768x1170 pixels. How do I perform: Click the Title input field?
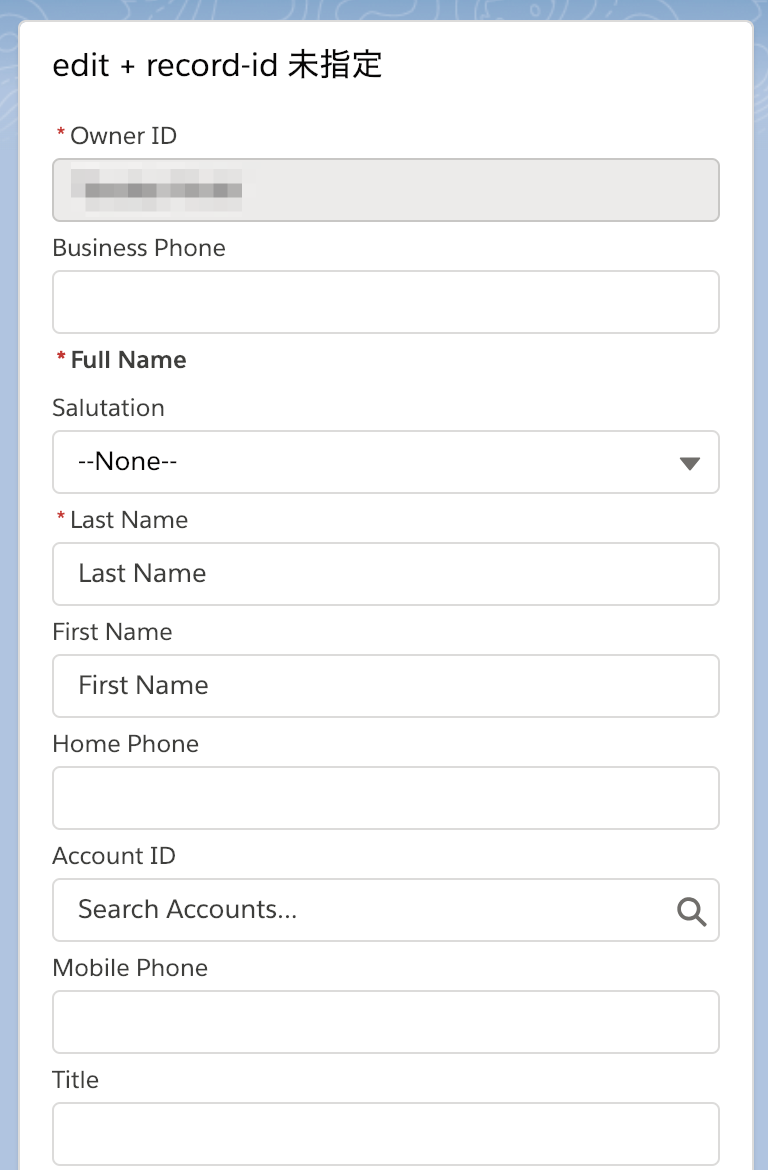point(385,1132)
